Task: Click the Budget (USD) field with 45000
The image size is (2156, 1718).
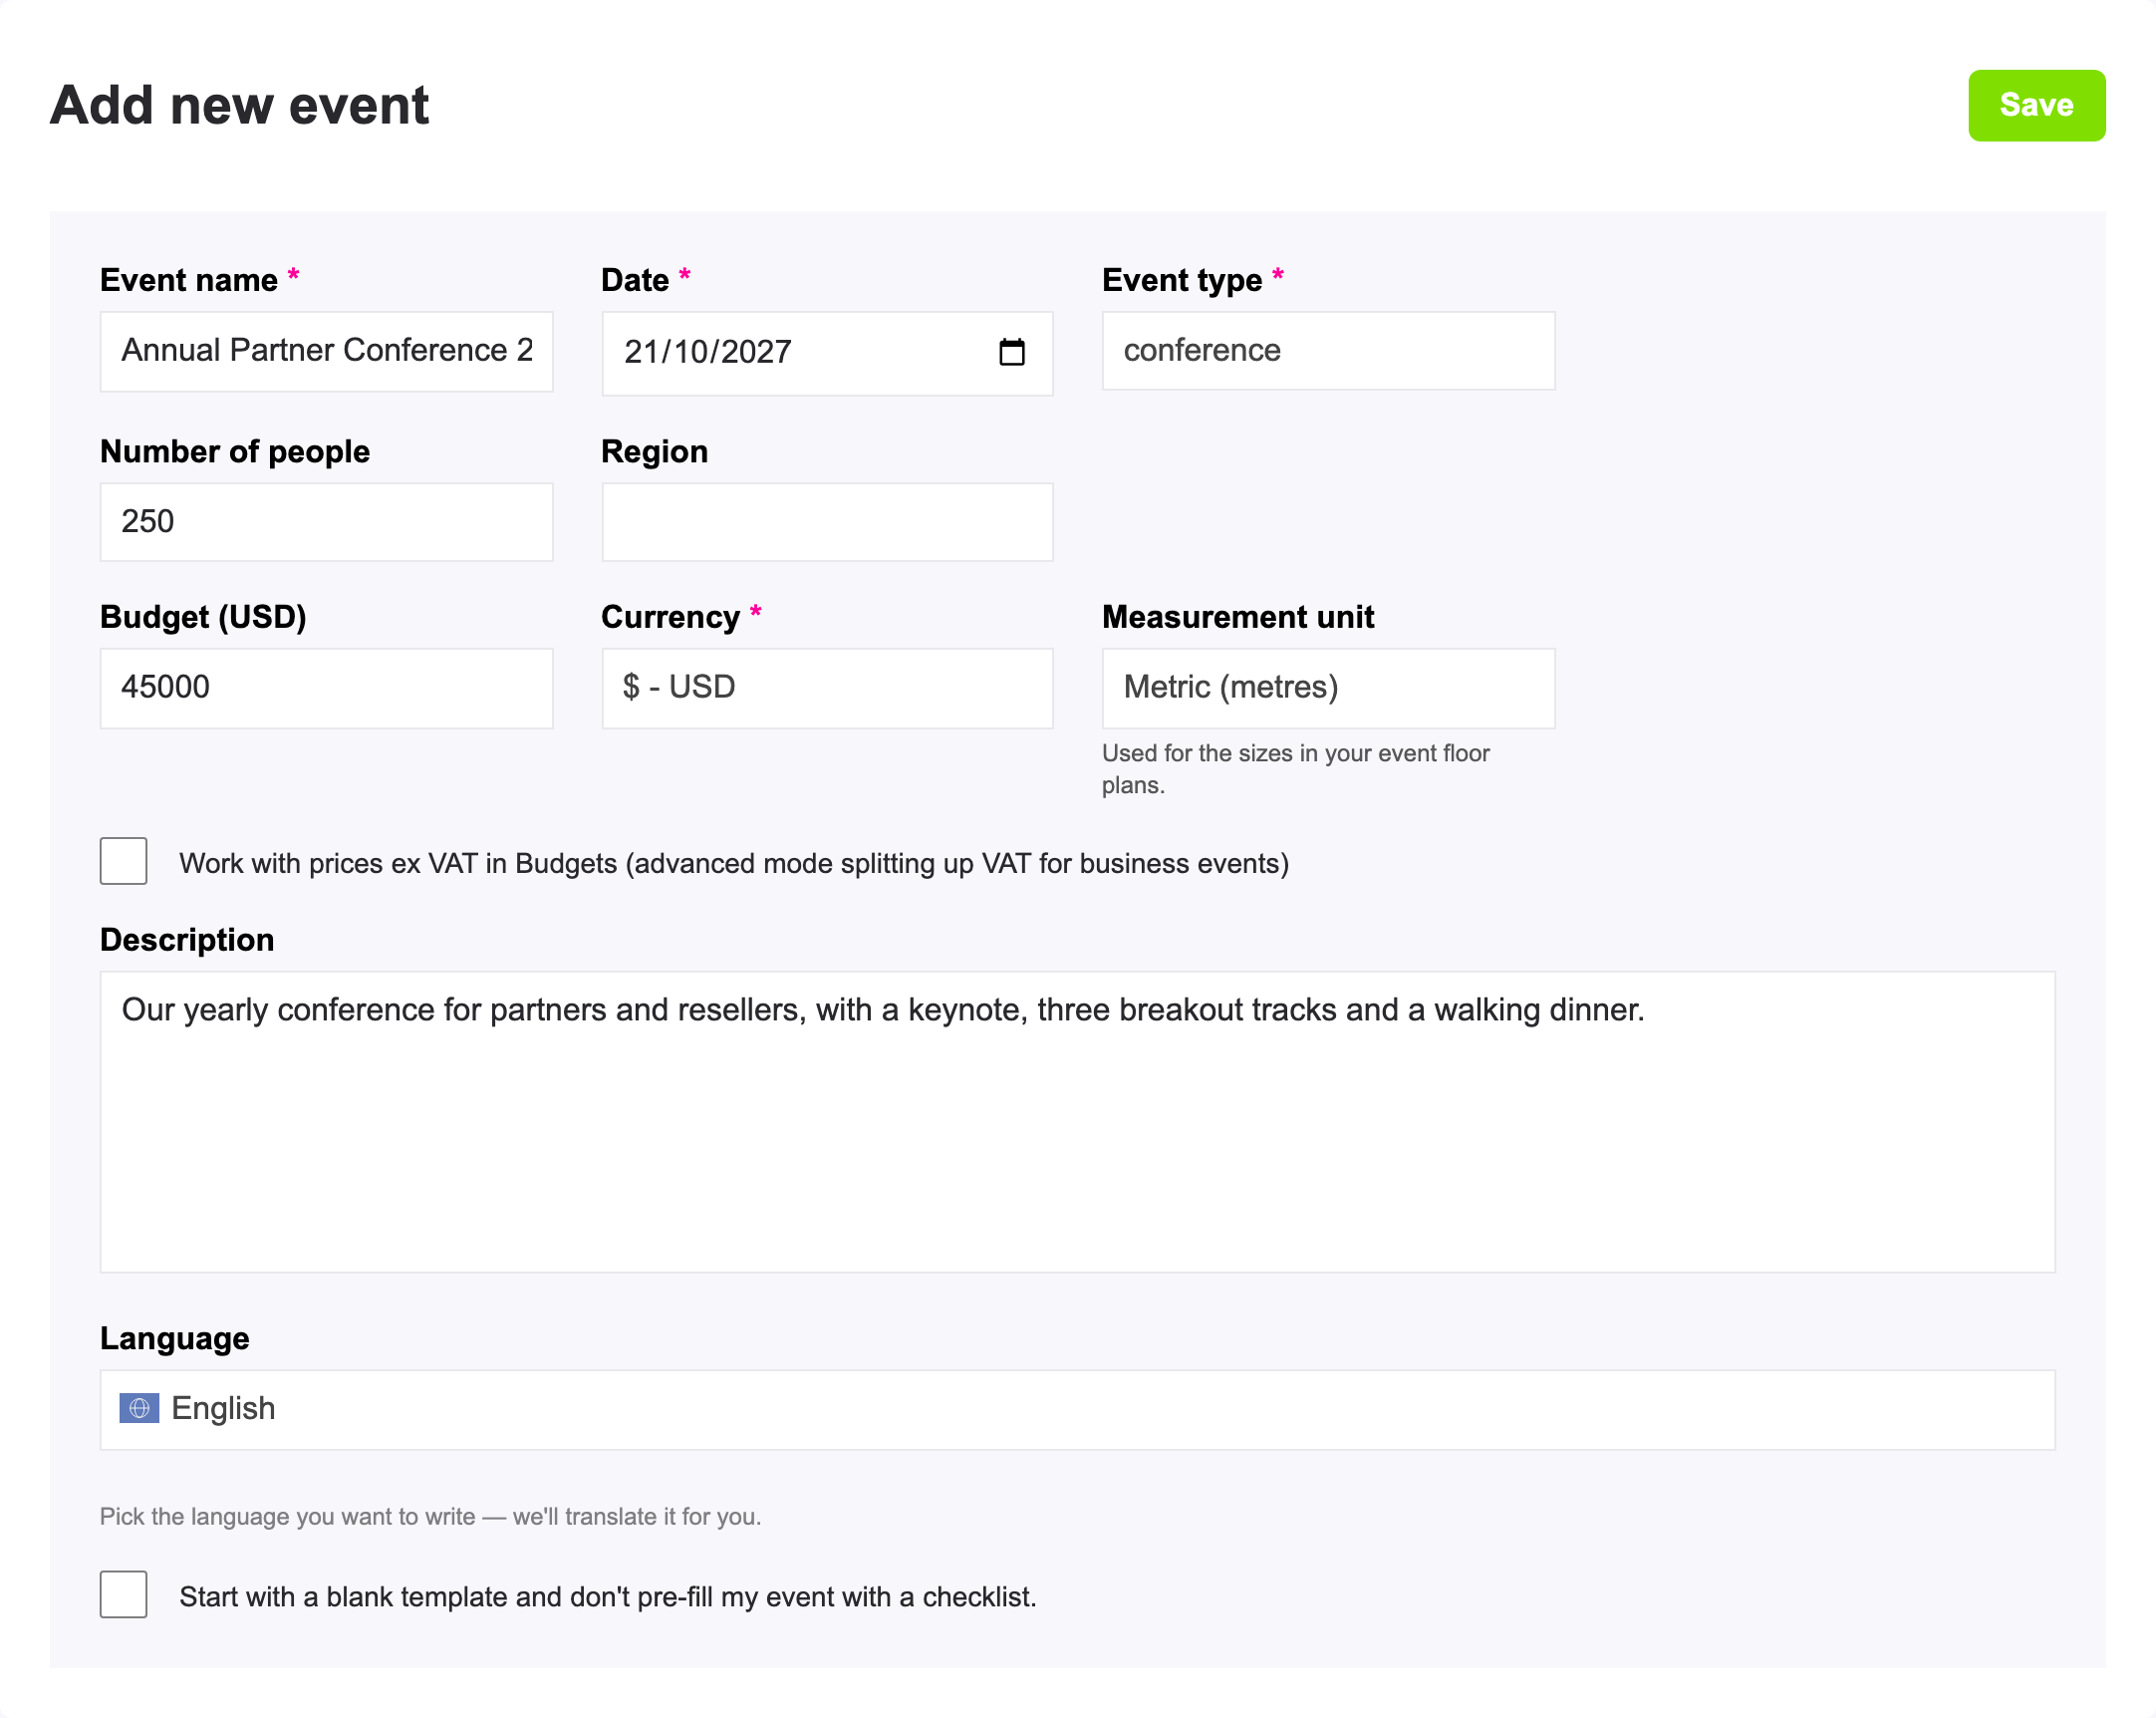Action: (x=326, y=688)
